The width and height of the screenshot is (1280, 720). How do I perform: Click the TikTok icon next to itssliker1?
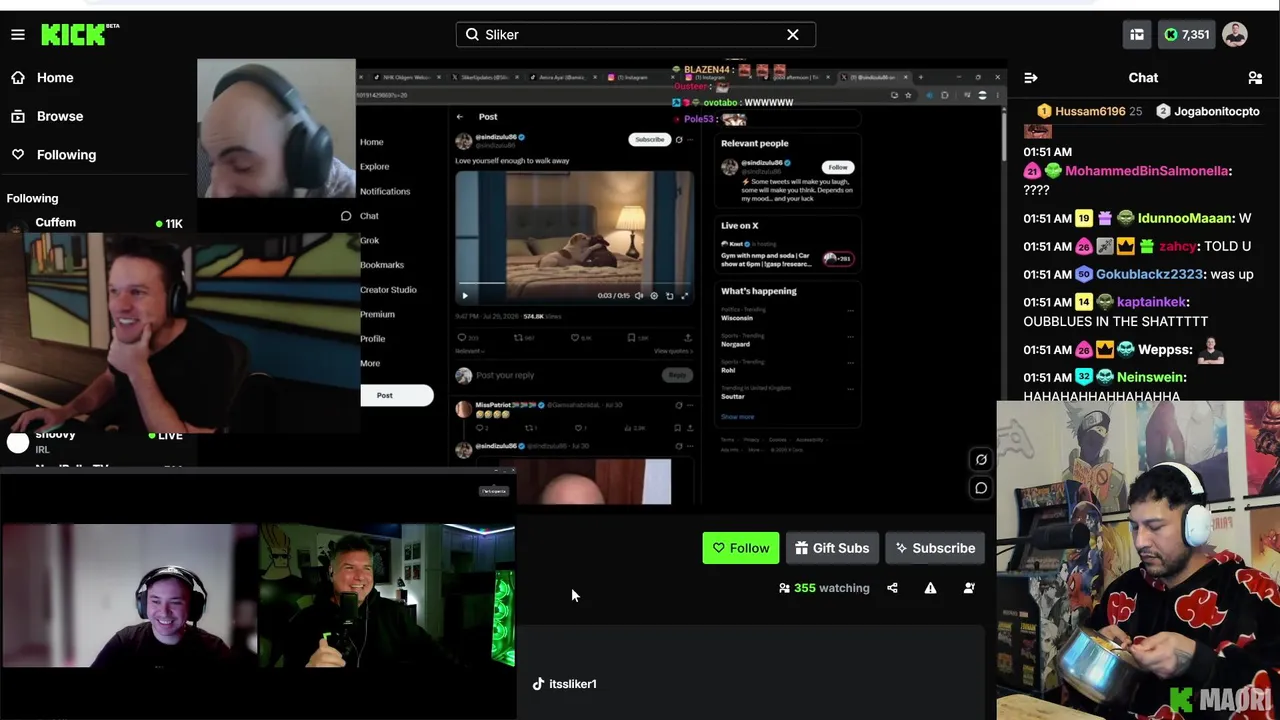(x=538, y=684)
